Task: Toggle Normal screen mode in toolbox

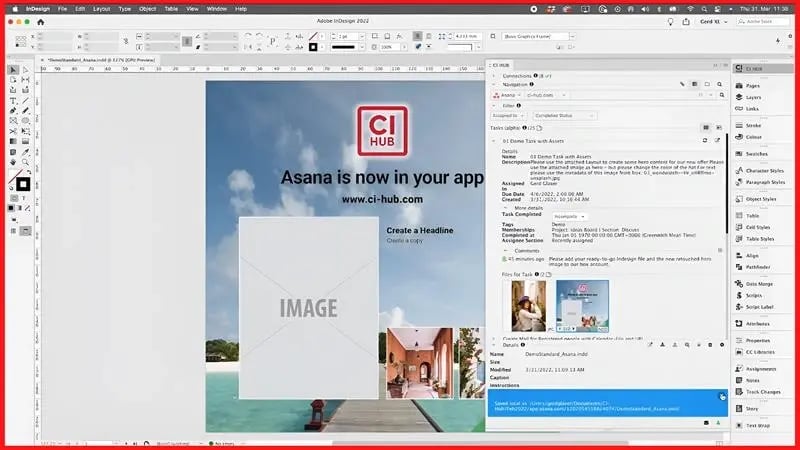Action: [14, 231]
